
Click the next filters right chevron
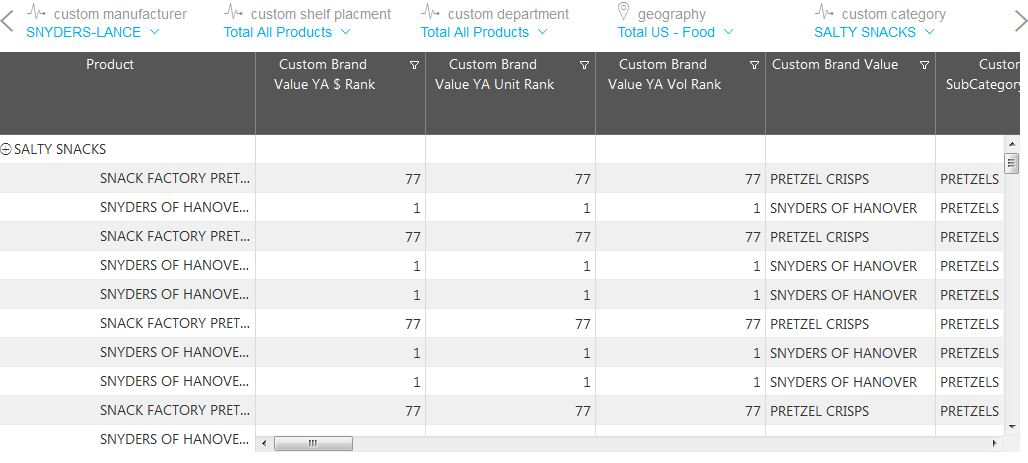tap(1020, 22)
